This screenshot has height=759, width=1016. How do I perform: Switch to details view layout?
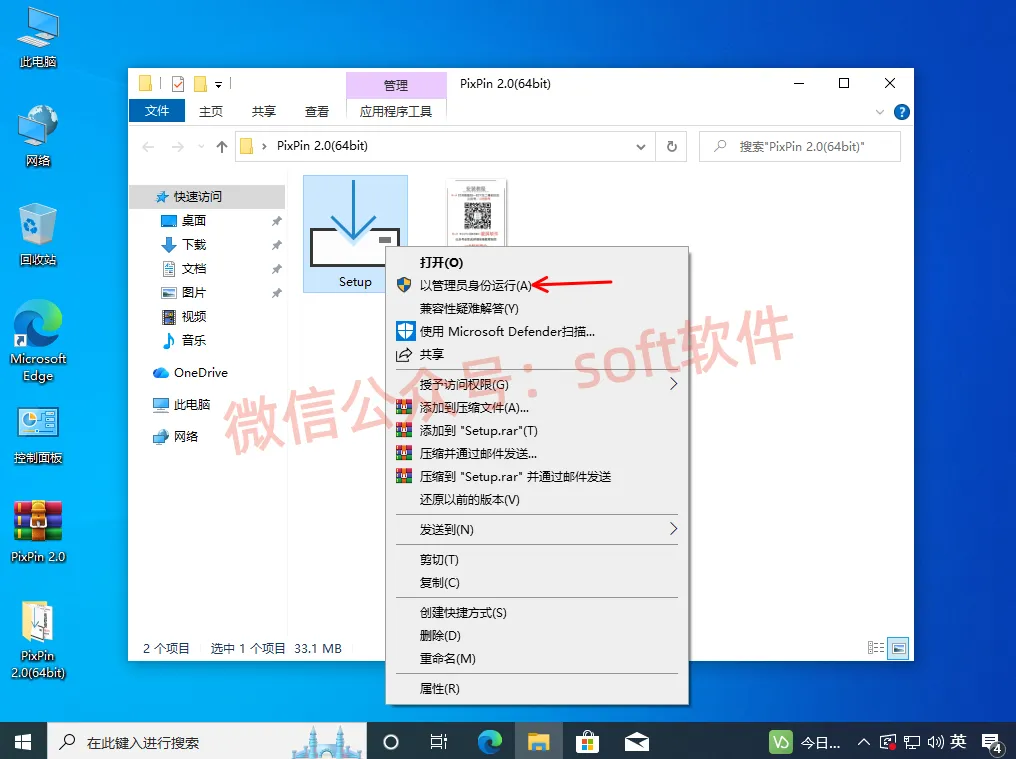[x=875, y=648]
